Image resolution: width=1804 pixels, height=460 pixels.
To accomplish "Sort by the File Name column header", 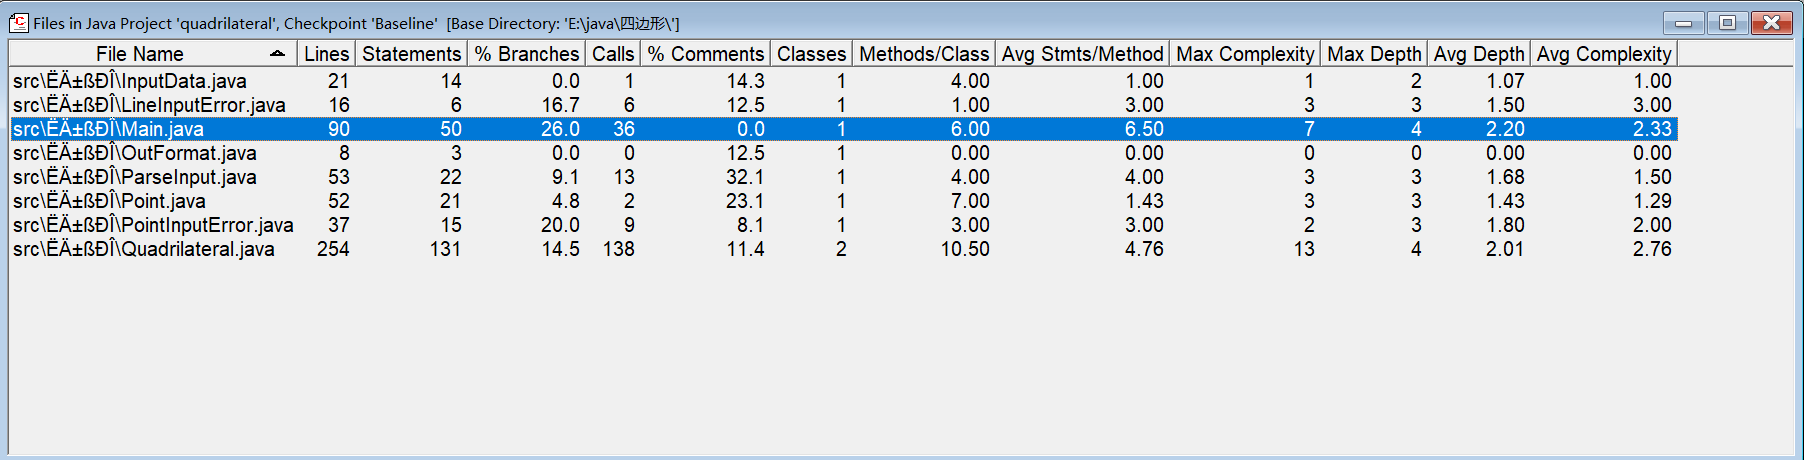I will tap(140, 54).
